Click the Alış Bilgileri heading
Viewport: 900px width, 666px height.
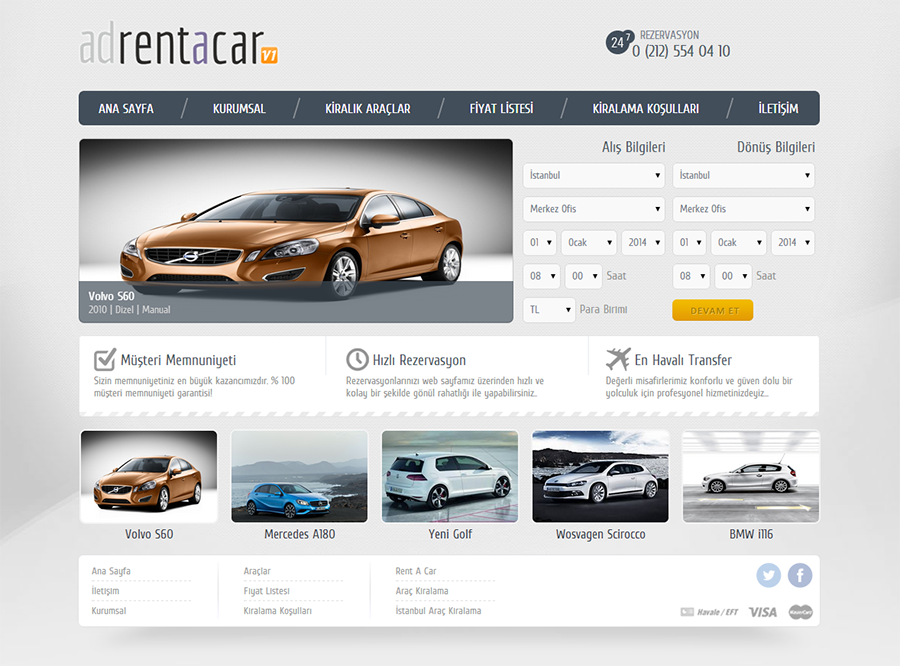634,147
